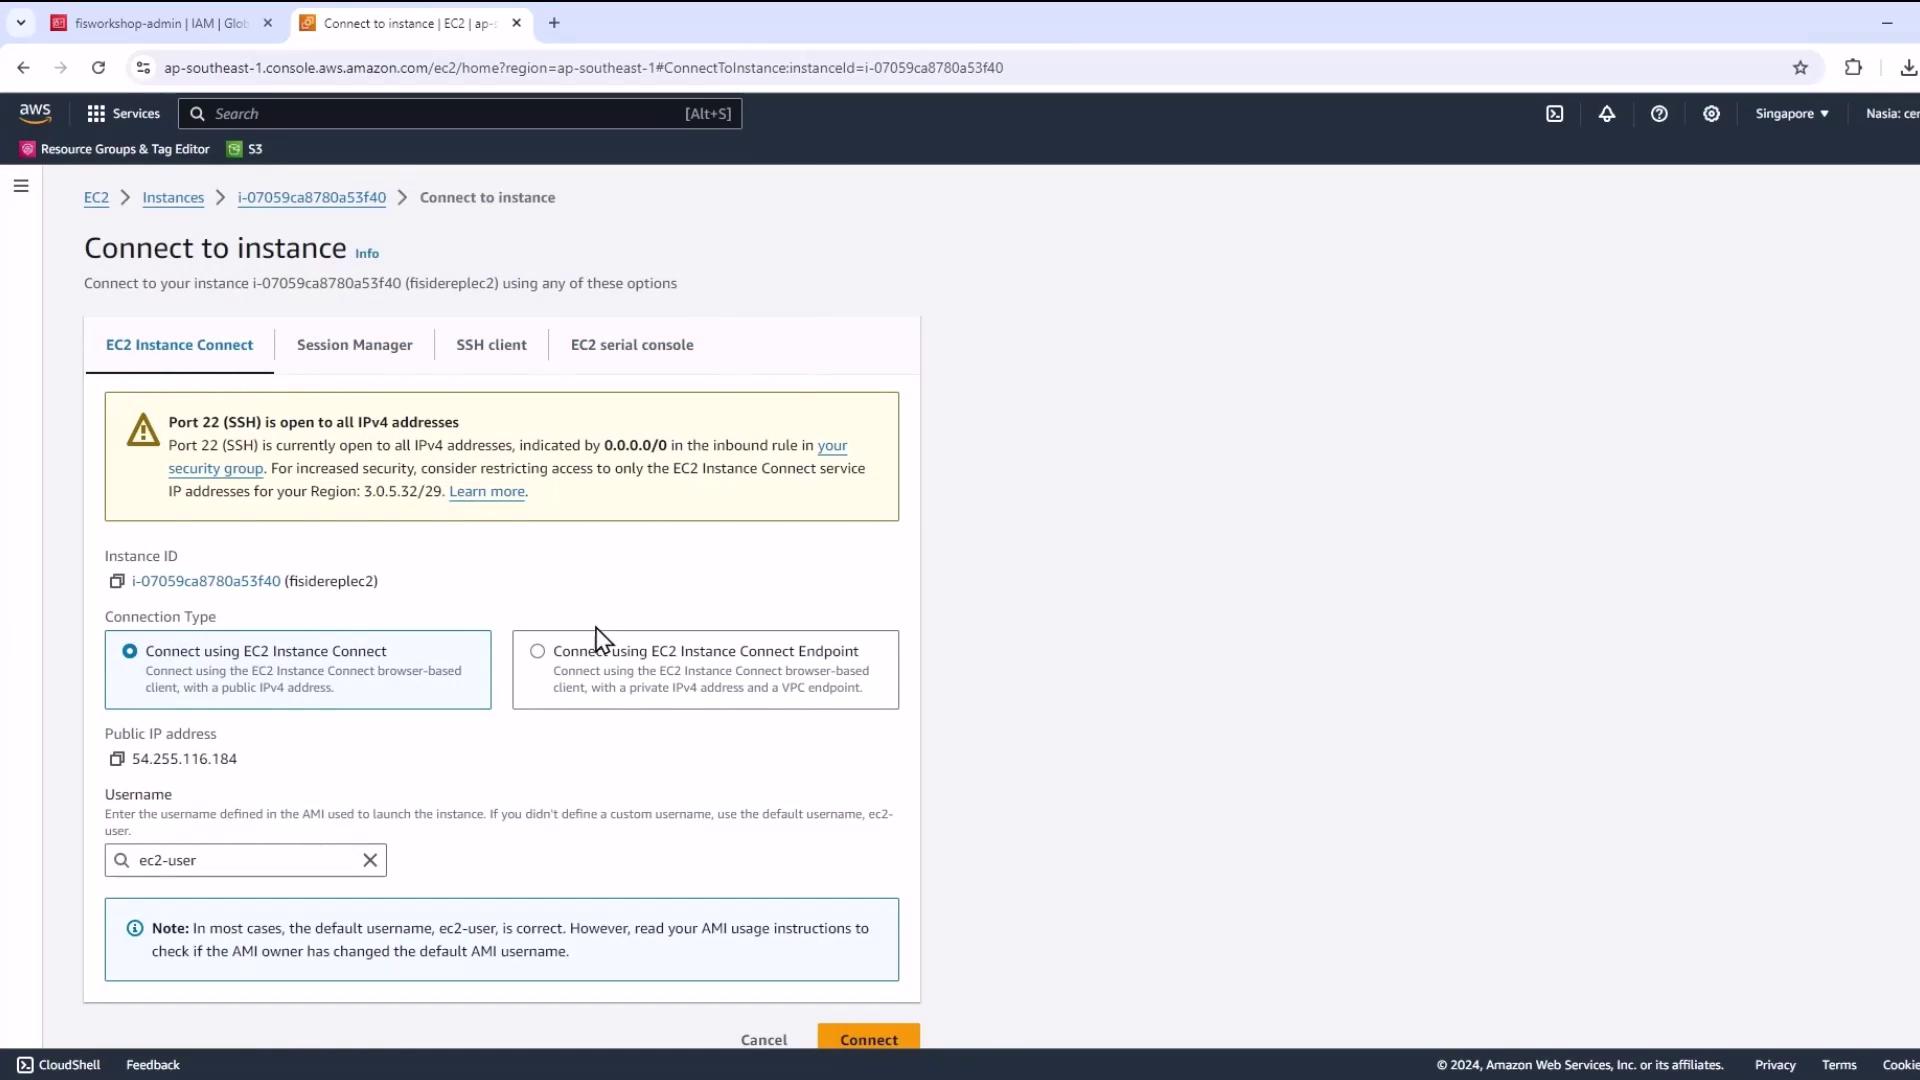Select EC2 Instance Connect Endpoint radio option
The height and width of the screenshot is (1080, 1920).
(538, 651)
